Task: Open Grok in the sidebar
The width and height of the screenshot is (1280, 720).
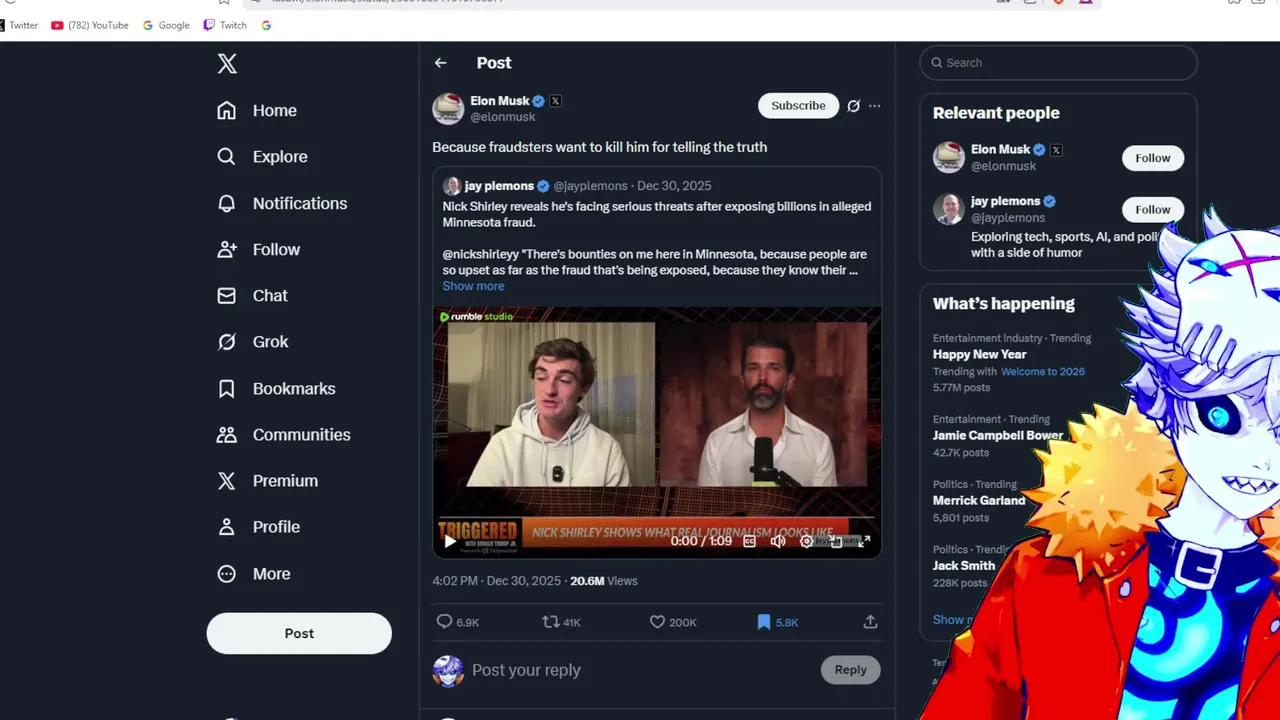Action: 252,341
